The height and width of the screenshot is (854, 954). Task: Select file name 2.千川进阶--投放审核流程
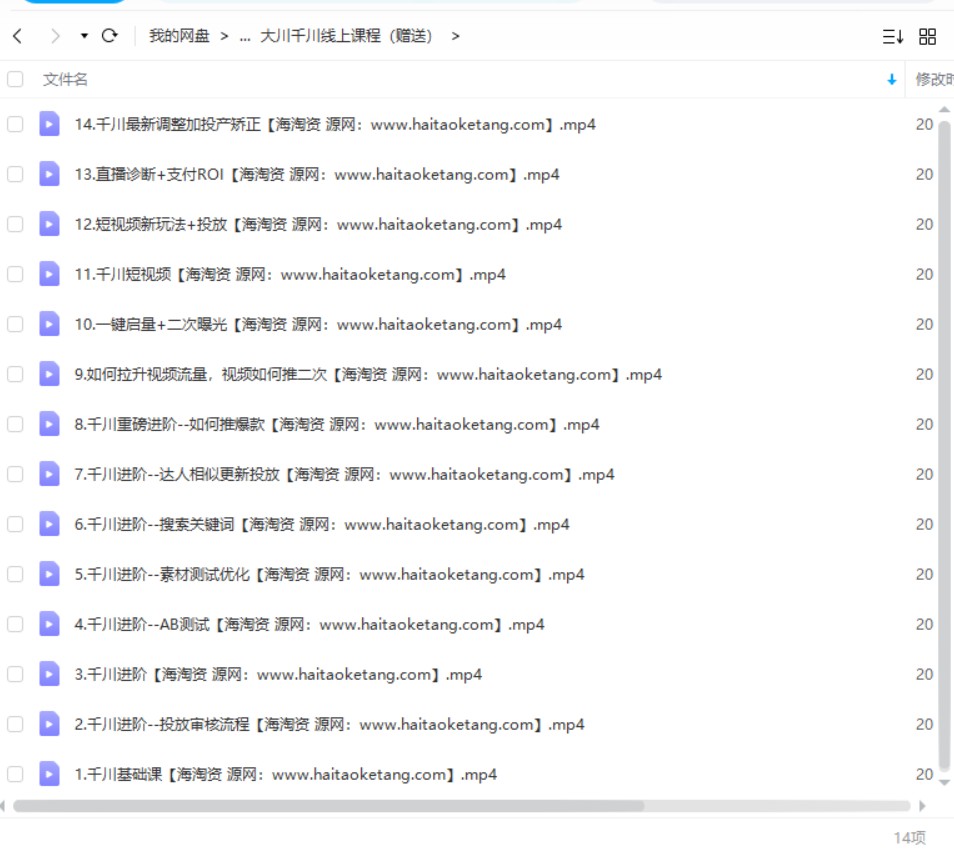point(329,724)
